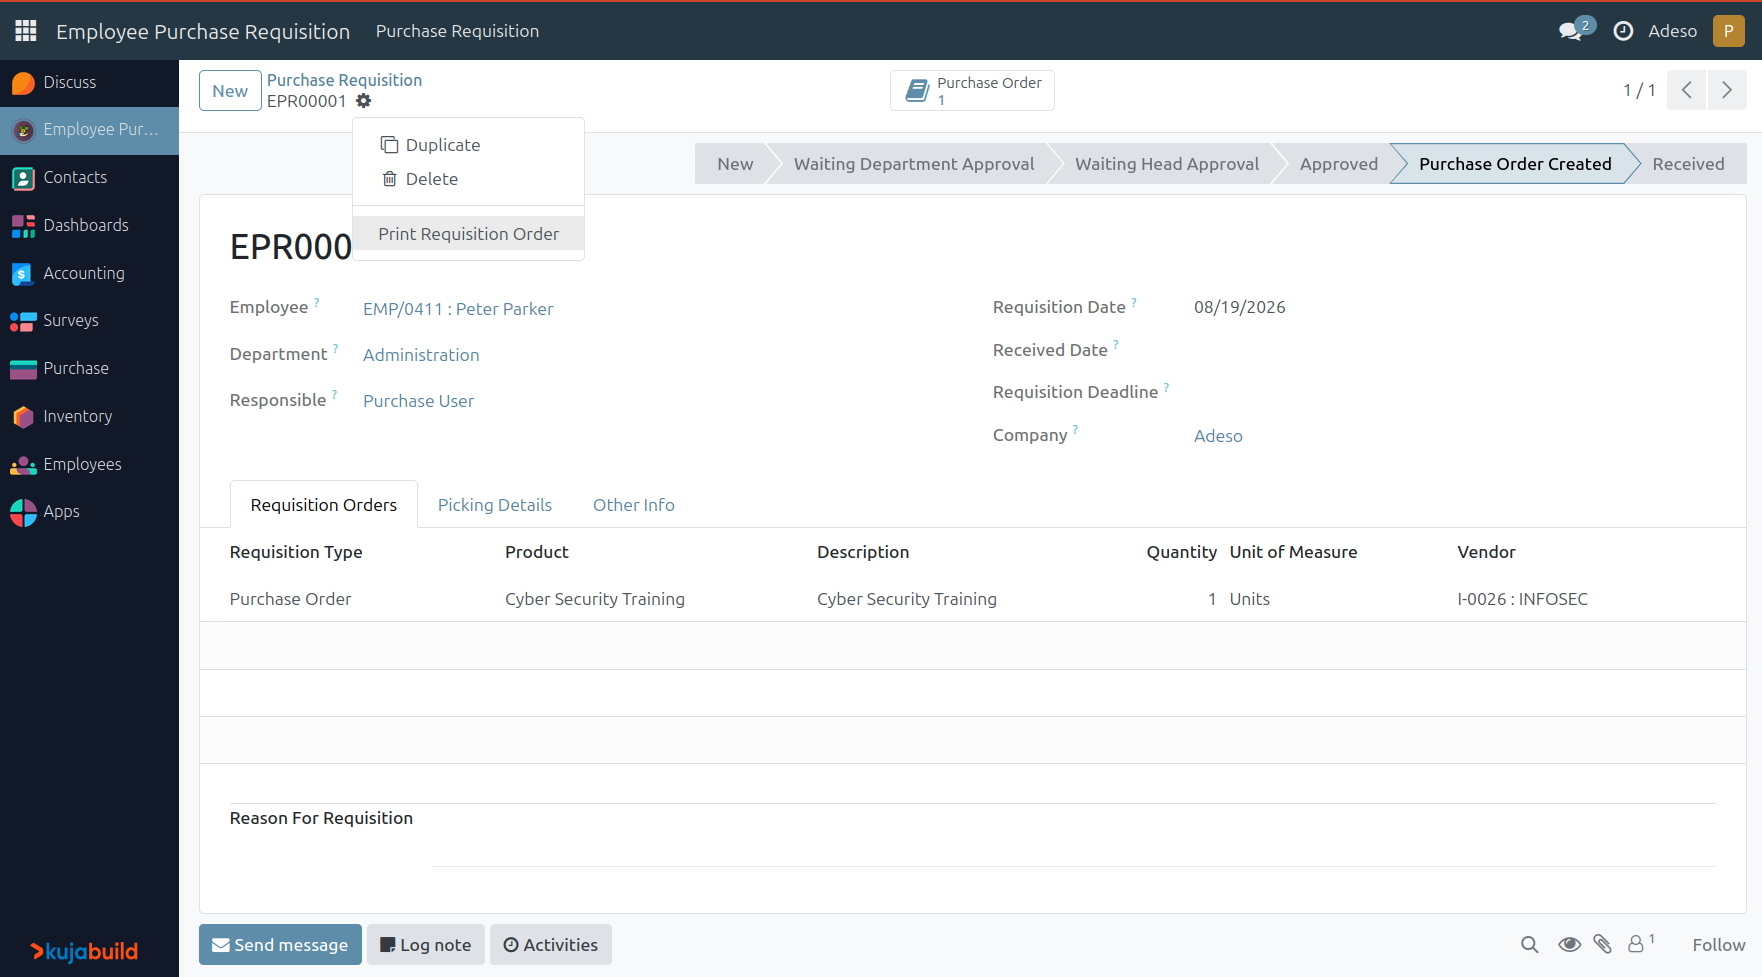Open Discuss app in sidebar
Image resolution: width=1762 pixels, height=977 pixels.
point(89,82)
